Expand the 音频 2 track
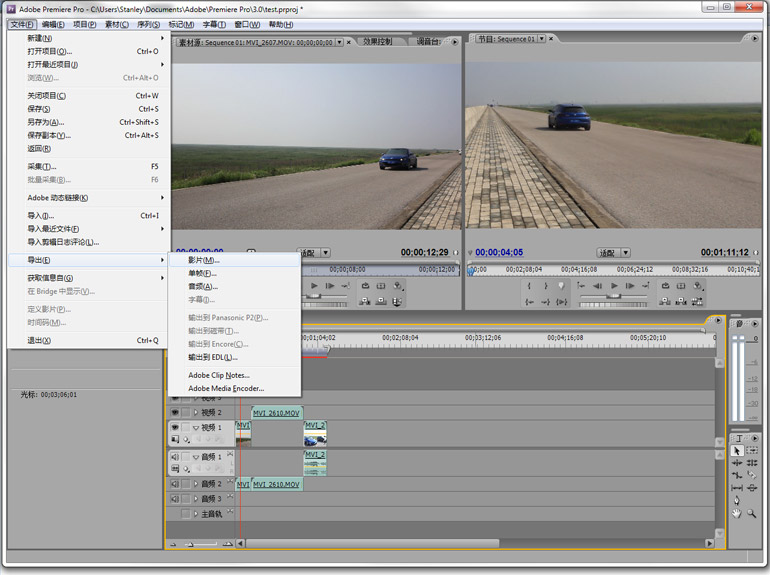This screenshot has width=770, height=575. click(x=196, y=484)
